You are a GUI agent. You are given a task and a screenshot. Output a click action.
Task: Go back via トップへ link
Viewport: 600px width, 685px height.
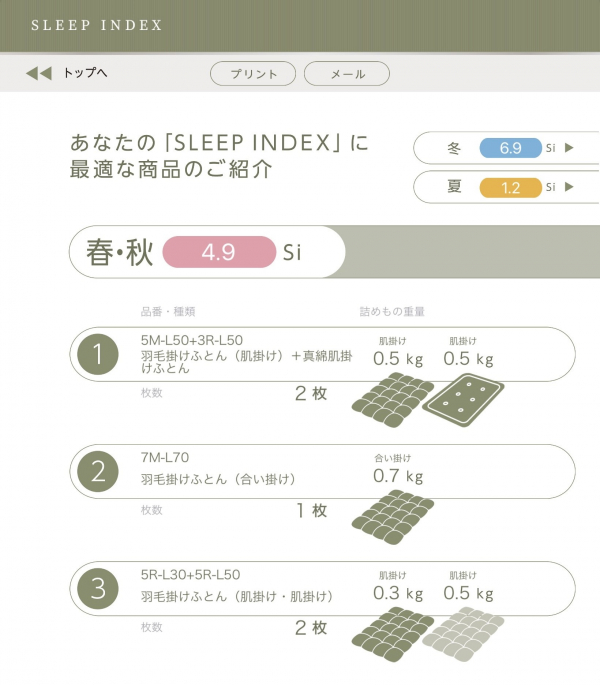pos(85,73)
